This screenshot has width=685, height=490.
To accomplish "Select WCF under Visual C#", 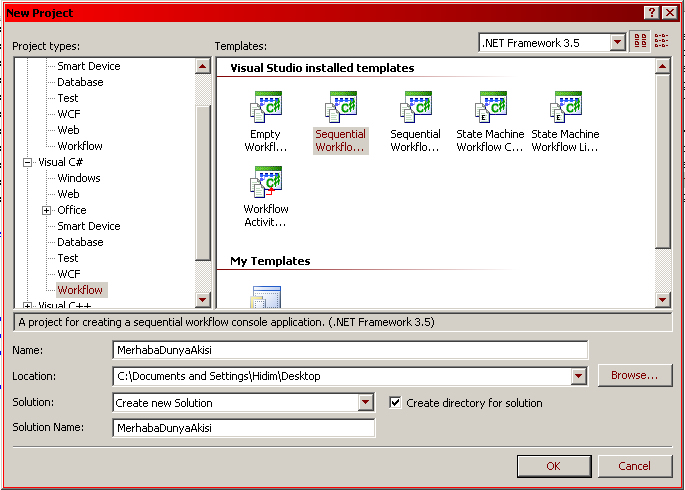I will [69, 274].
